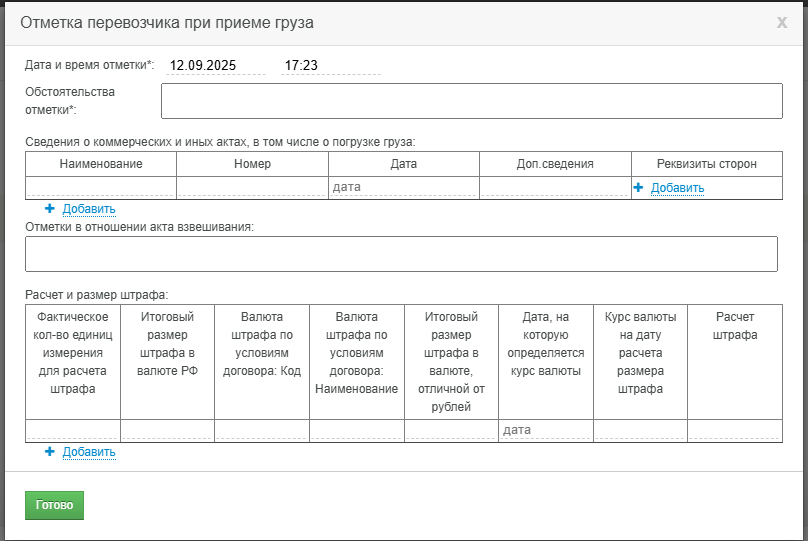Click the Расчет штрафа input cell
The height and width of the screenshot is (541, 808).
click(x=735, y=430)
